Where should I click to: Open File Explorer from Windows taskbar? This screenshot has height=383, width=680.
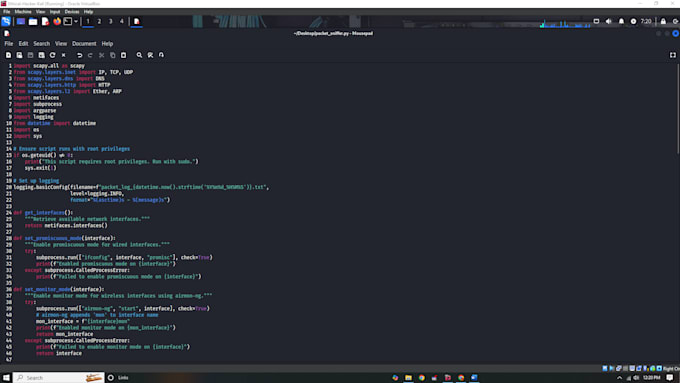409,378
